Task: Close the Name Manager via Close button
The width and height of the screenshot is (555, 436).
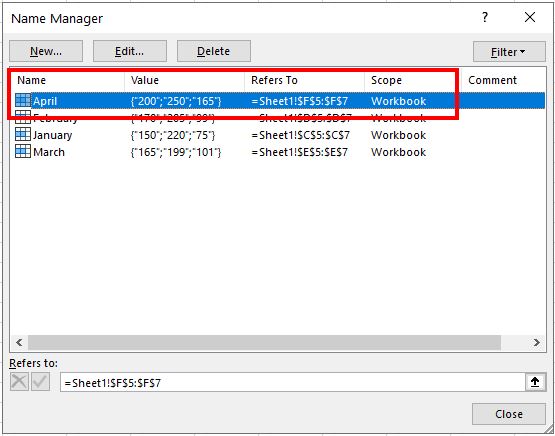Action: point(509,414)
